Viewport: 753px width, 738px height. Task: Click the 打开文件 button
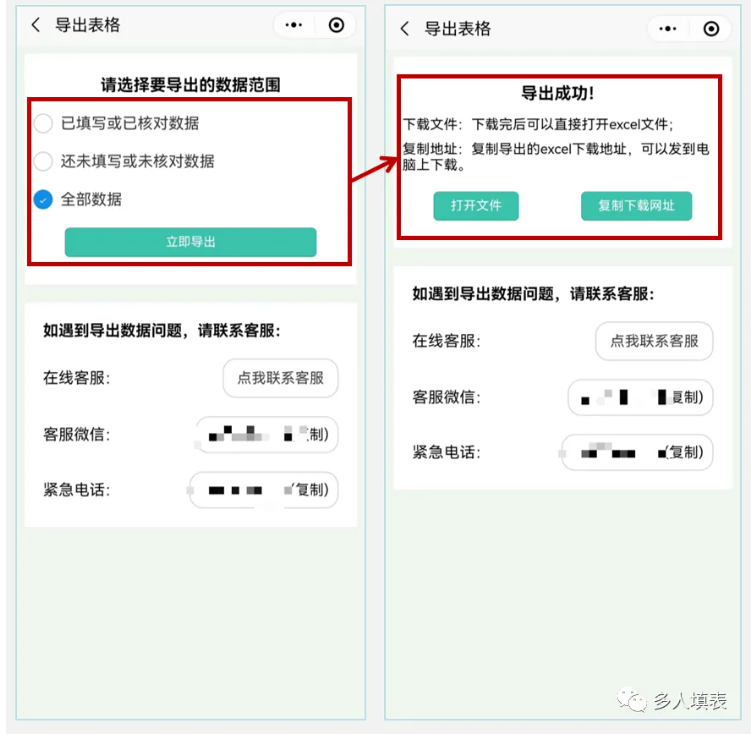tap(476, 206)
